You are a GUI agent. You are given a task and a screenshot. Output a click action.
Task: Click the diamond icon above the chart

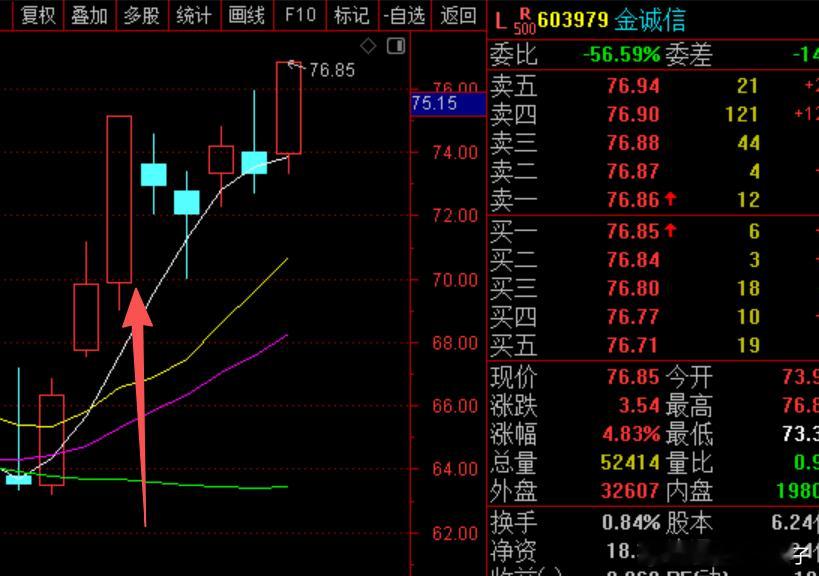tap(368, 46)
